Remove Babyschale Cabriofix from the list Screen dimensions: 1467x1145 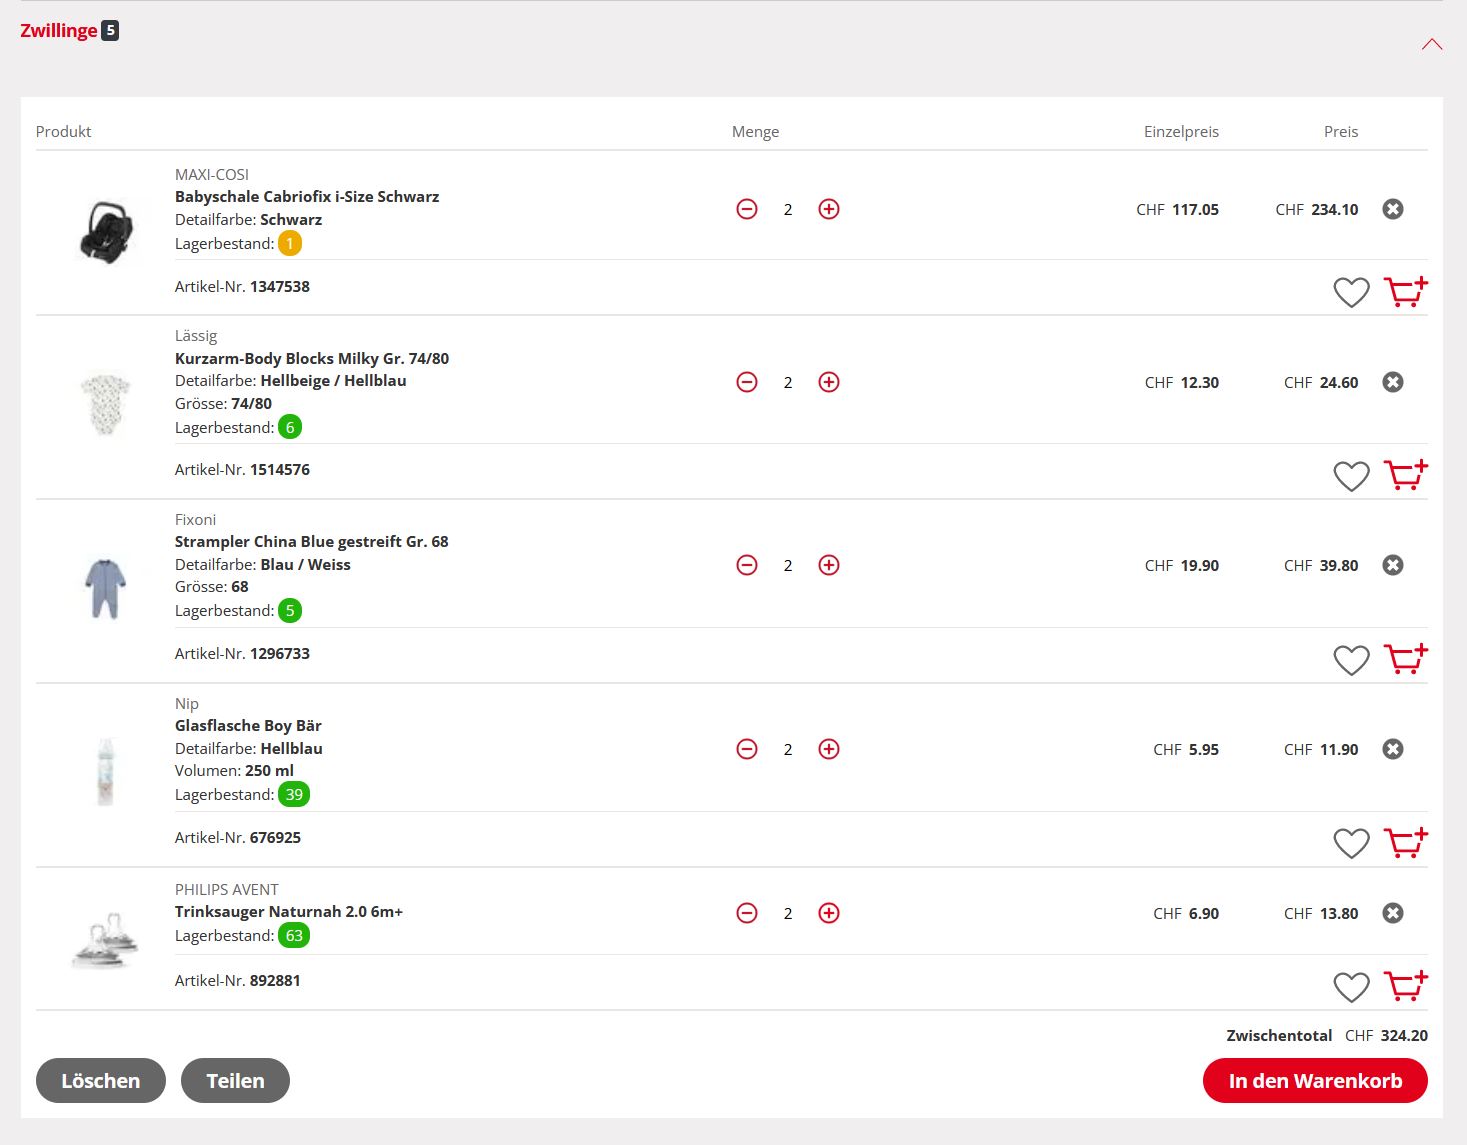click(x=1393, y=209)
